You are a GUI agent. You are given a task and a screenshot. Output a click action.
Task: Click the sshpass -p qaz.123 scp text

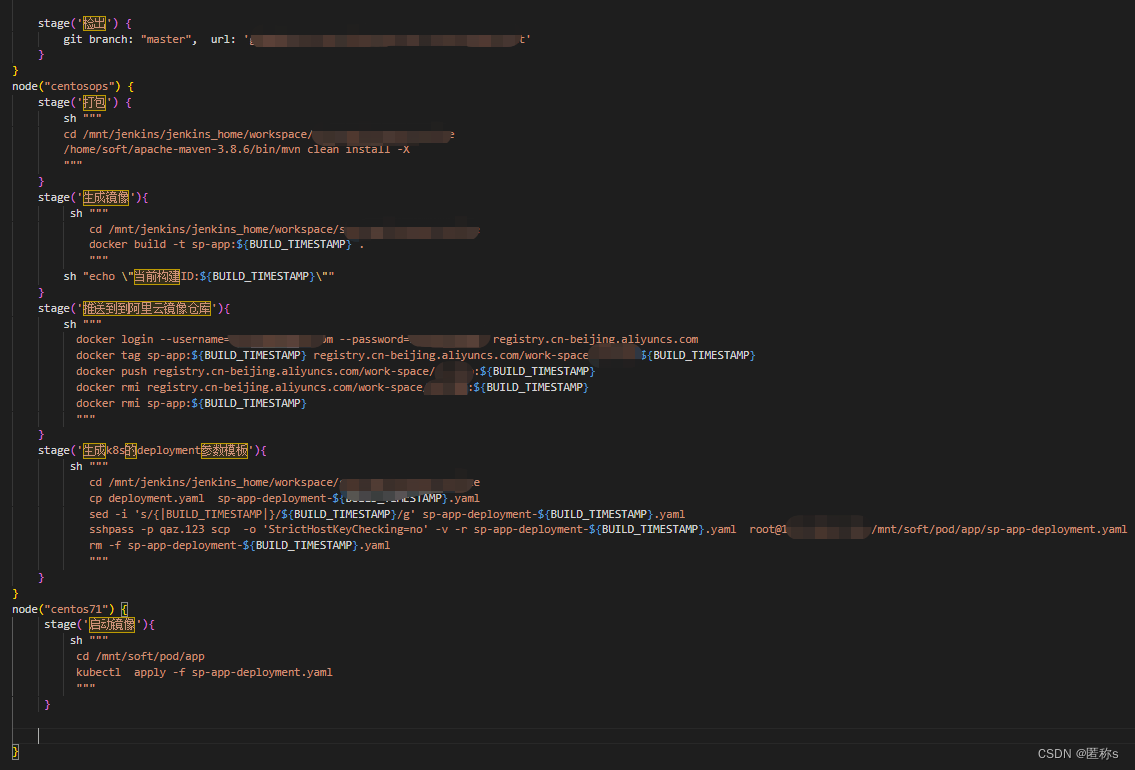click(159, 530)
